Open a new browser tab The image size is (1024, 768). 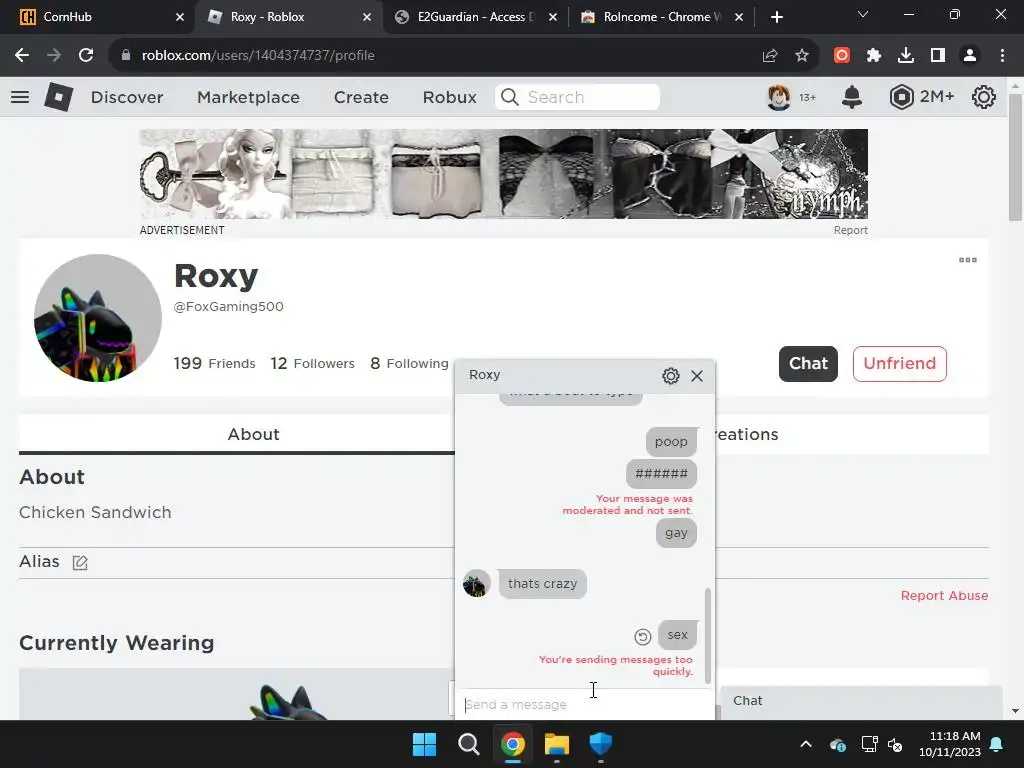pos(776,17)
